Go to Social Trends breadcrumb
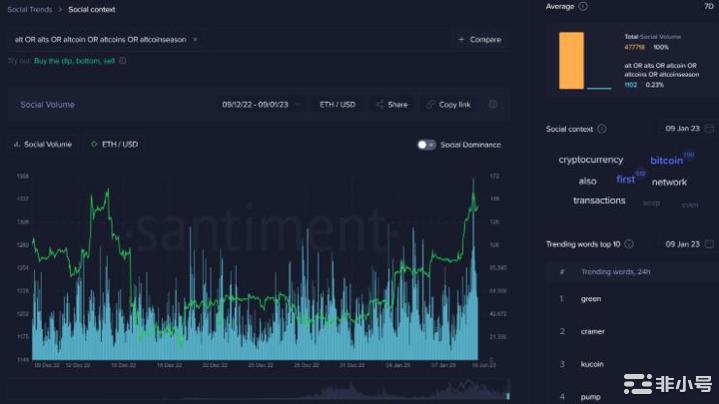The width and height of the screenshot is (719, 404). coord(32,9)
